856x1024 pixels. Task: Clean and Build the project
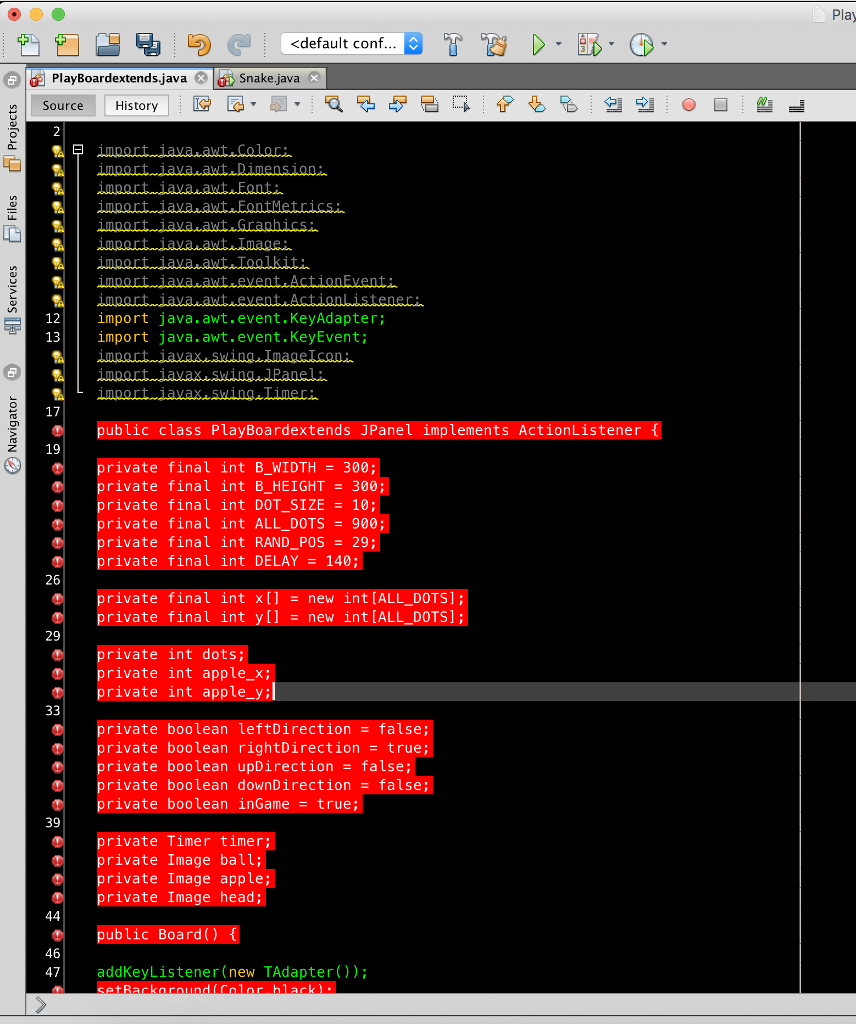493,44
